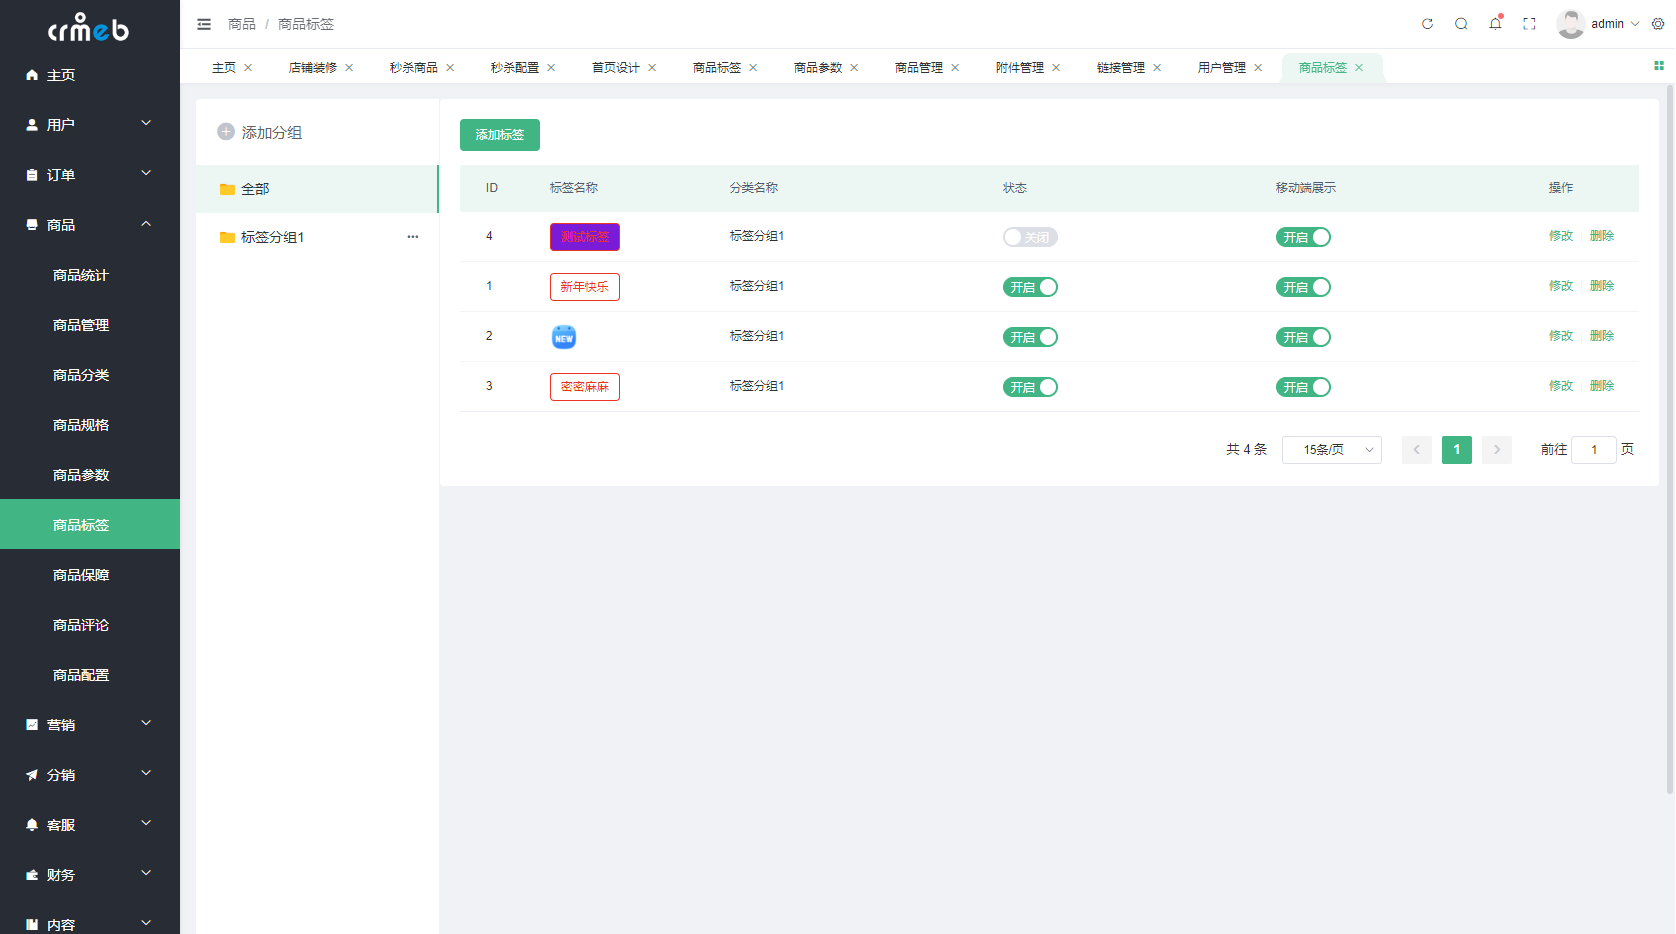Image resolution: width=1676 pixels, height=934 pixels.
Task: Toggle the fullscreen icon
Action: pos(1529,24)
